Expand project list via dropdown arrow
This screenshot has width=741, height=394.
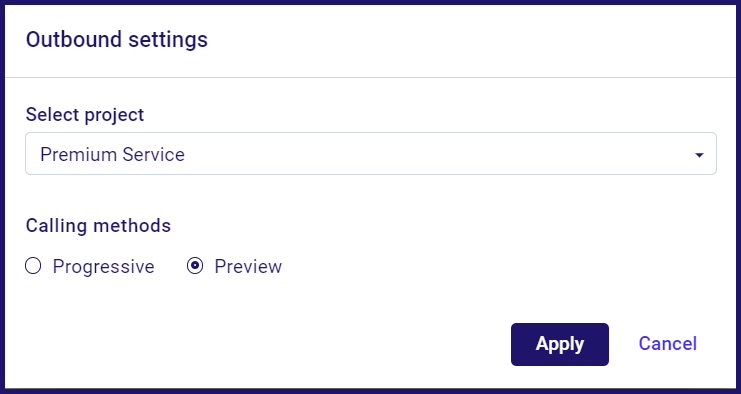pyautogui.click(x=699, y=155)
